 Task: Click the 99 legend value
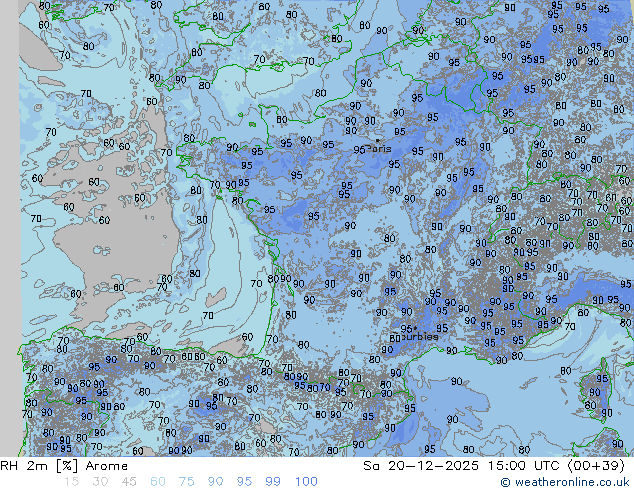click(x=274, y=482)
